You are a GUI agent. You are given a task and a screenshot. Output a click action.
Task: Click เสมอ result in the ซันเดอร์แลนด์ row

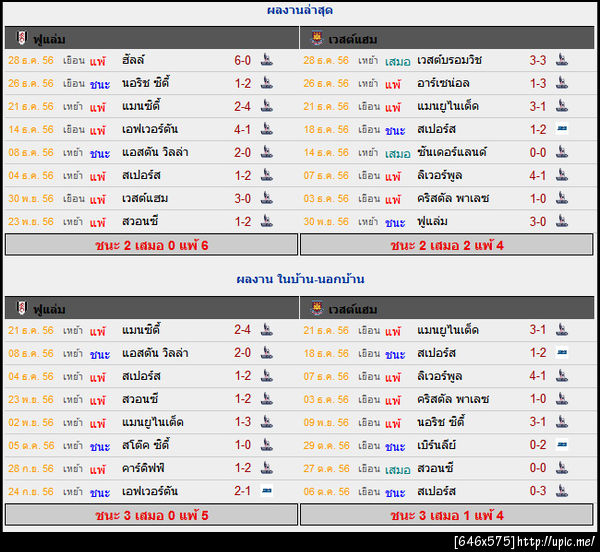[398, 153]
